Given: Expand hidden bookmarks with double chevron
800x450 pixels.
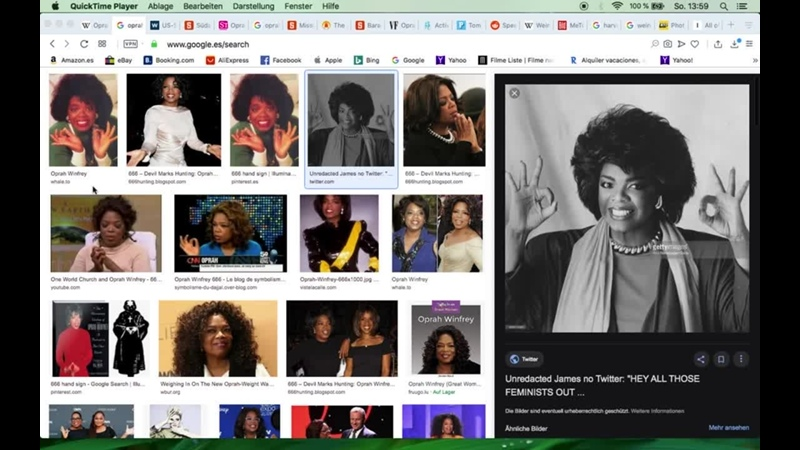Looking at the screenshot, I should point(755,60).
